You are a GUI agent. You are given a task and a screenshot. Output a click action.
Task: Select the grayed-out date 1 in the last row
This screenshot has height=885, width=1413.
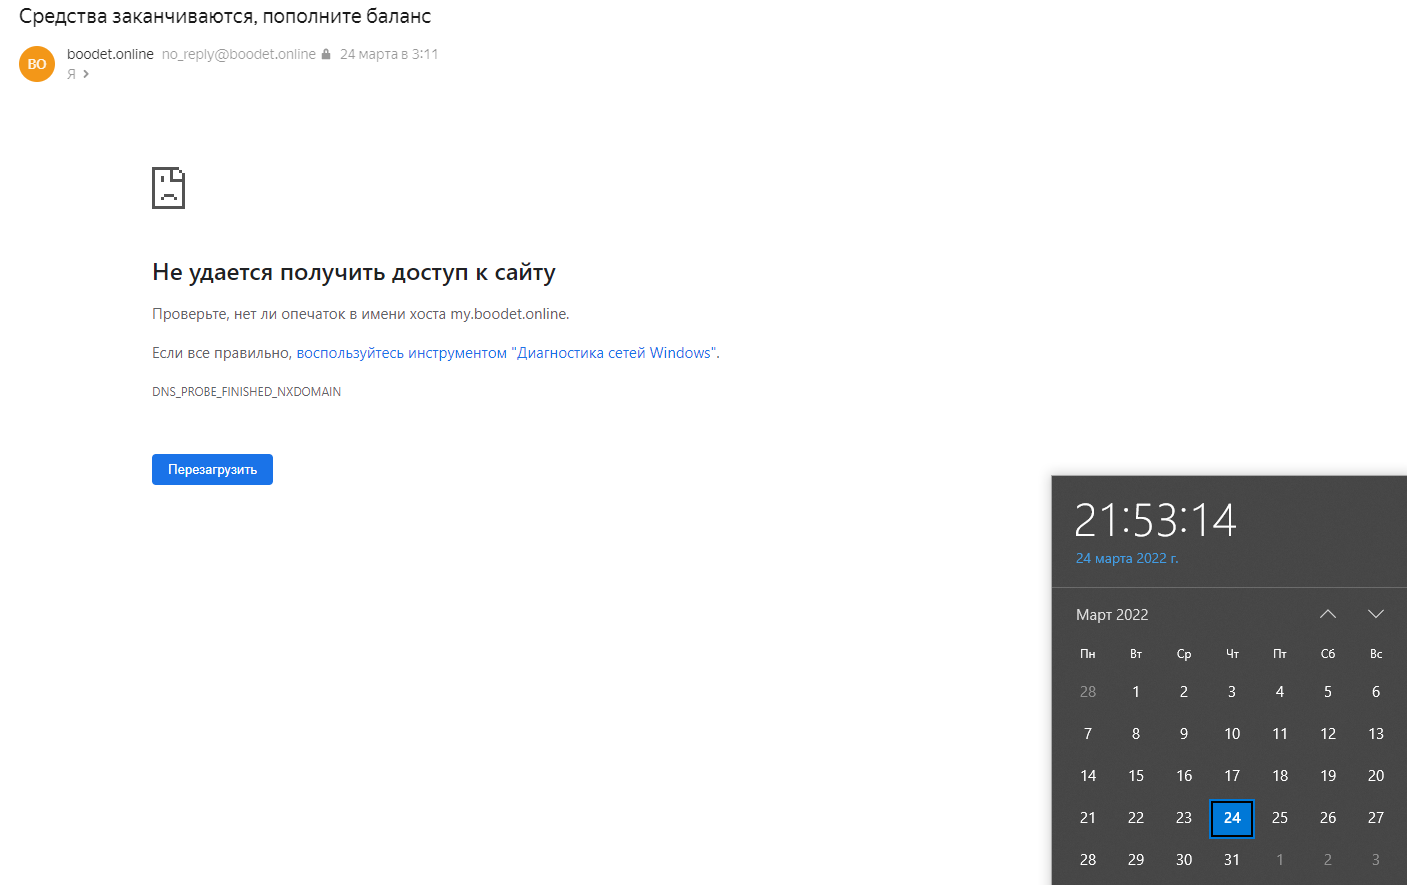(x=1279, y=860)
